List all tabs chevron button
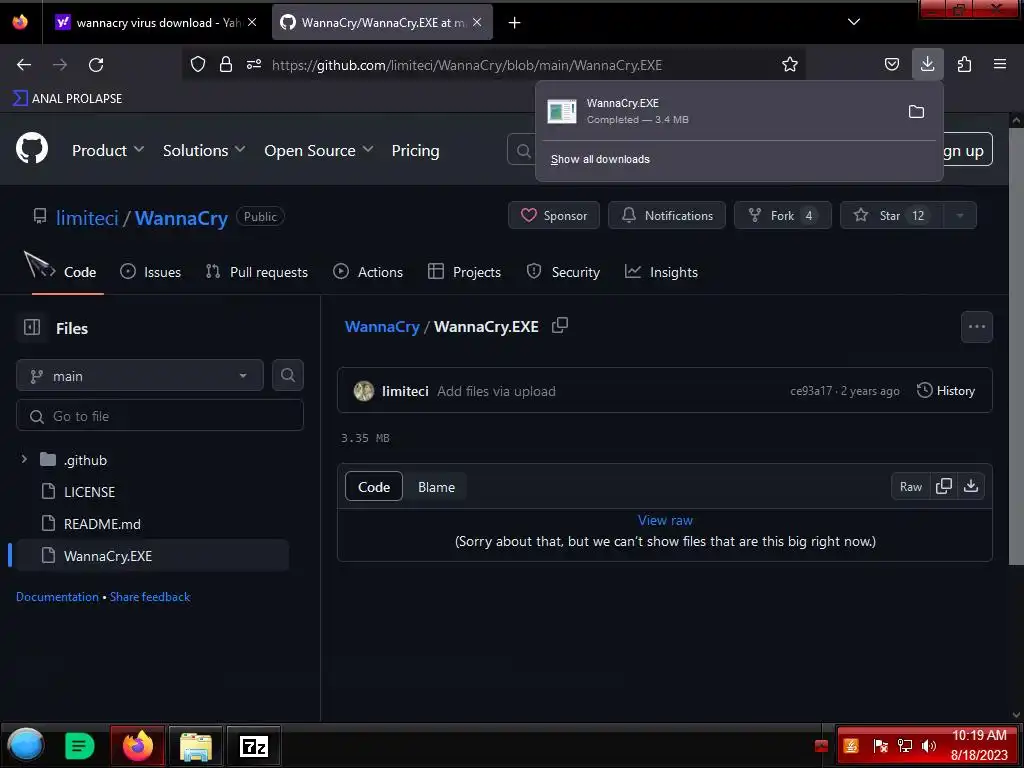 pyautogui.click(x=854, y=22)
